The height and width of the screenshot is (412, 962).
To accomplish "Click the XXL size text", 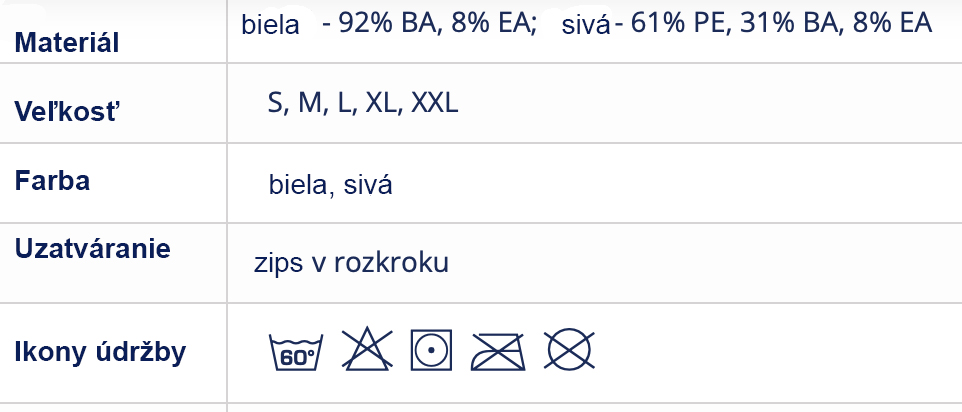I will 435,103.
